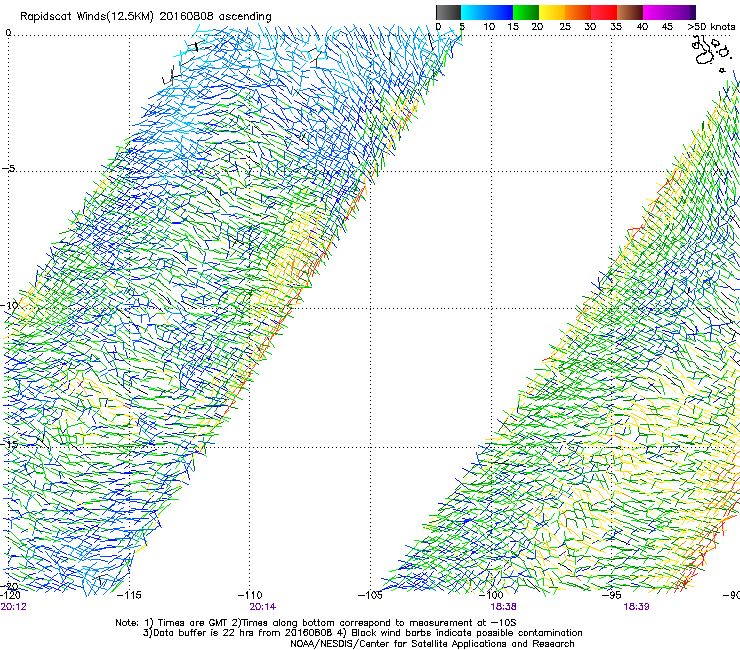The width and height of the screenshot is (740, 650).
Task: Click the purple '18:38' time stamp
Action: tap(503, 607)
